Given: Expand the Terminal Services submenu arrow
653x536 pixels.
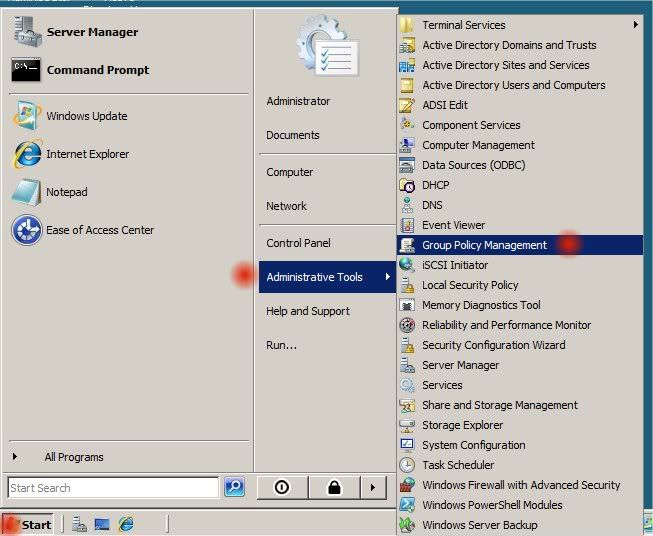Looking at the screenshot, I should point(636,25).
